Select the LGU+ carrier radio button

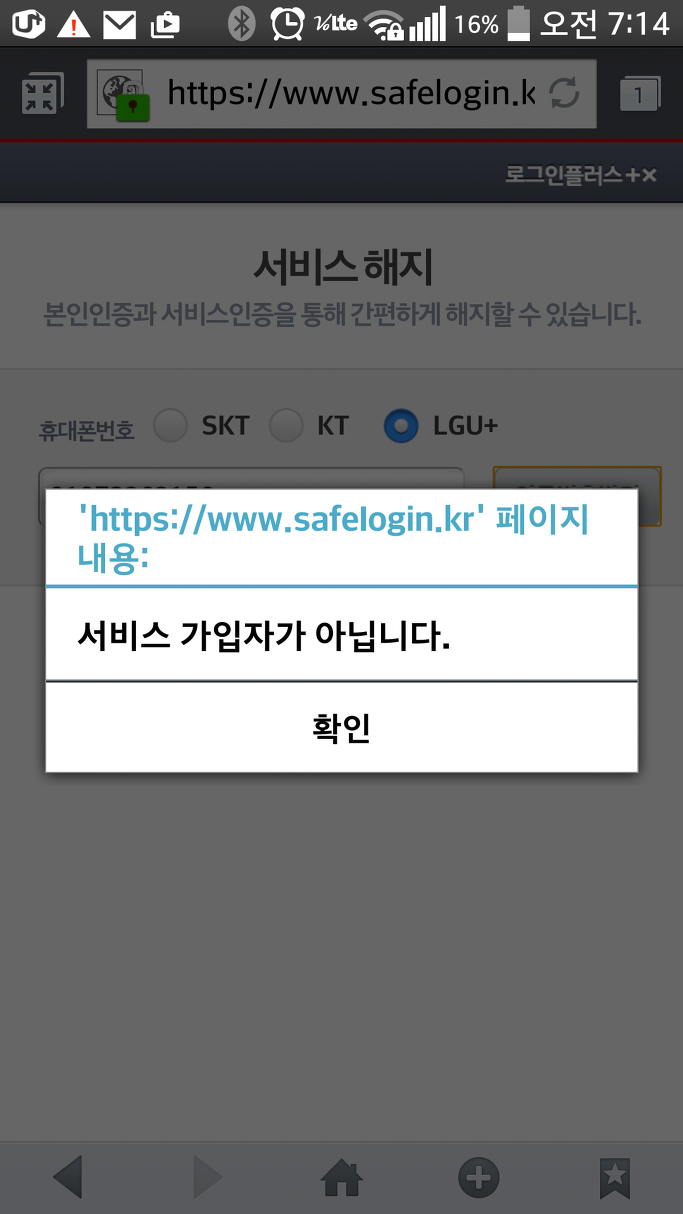[x=402, y=426]
